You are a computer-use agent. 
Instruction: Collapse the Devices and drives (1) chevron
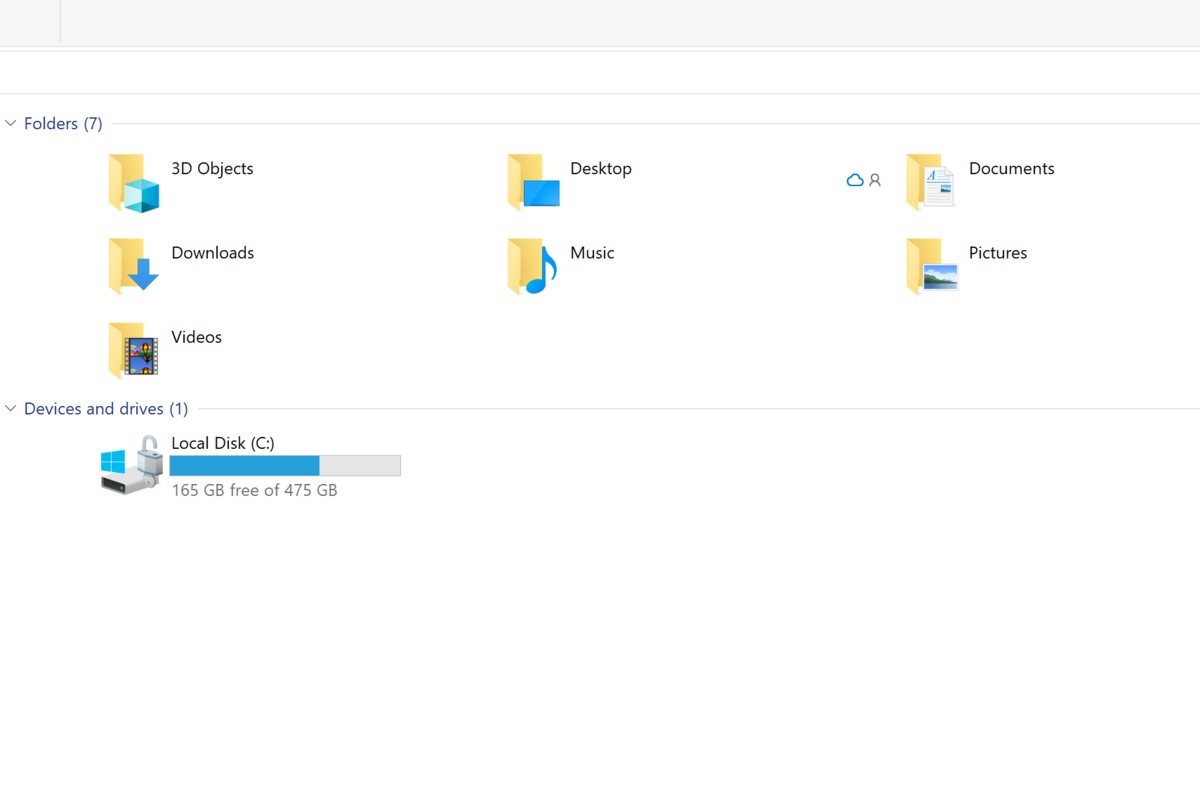pyautogui.click(x=11, y=409)
